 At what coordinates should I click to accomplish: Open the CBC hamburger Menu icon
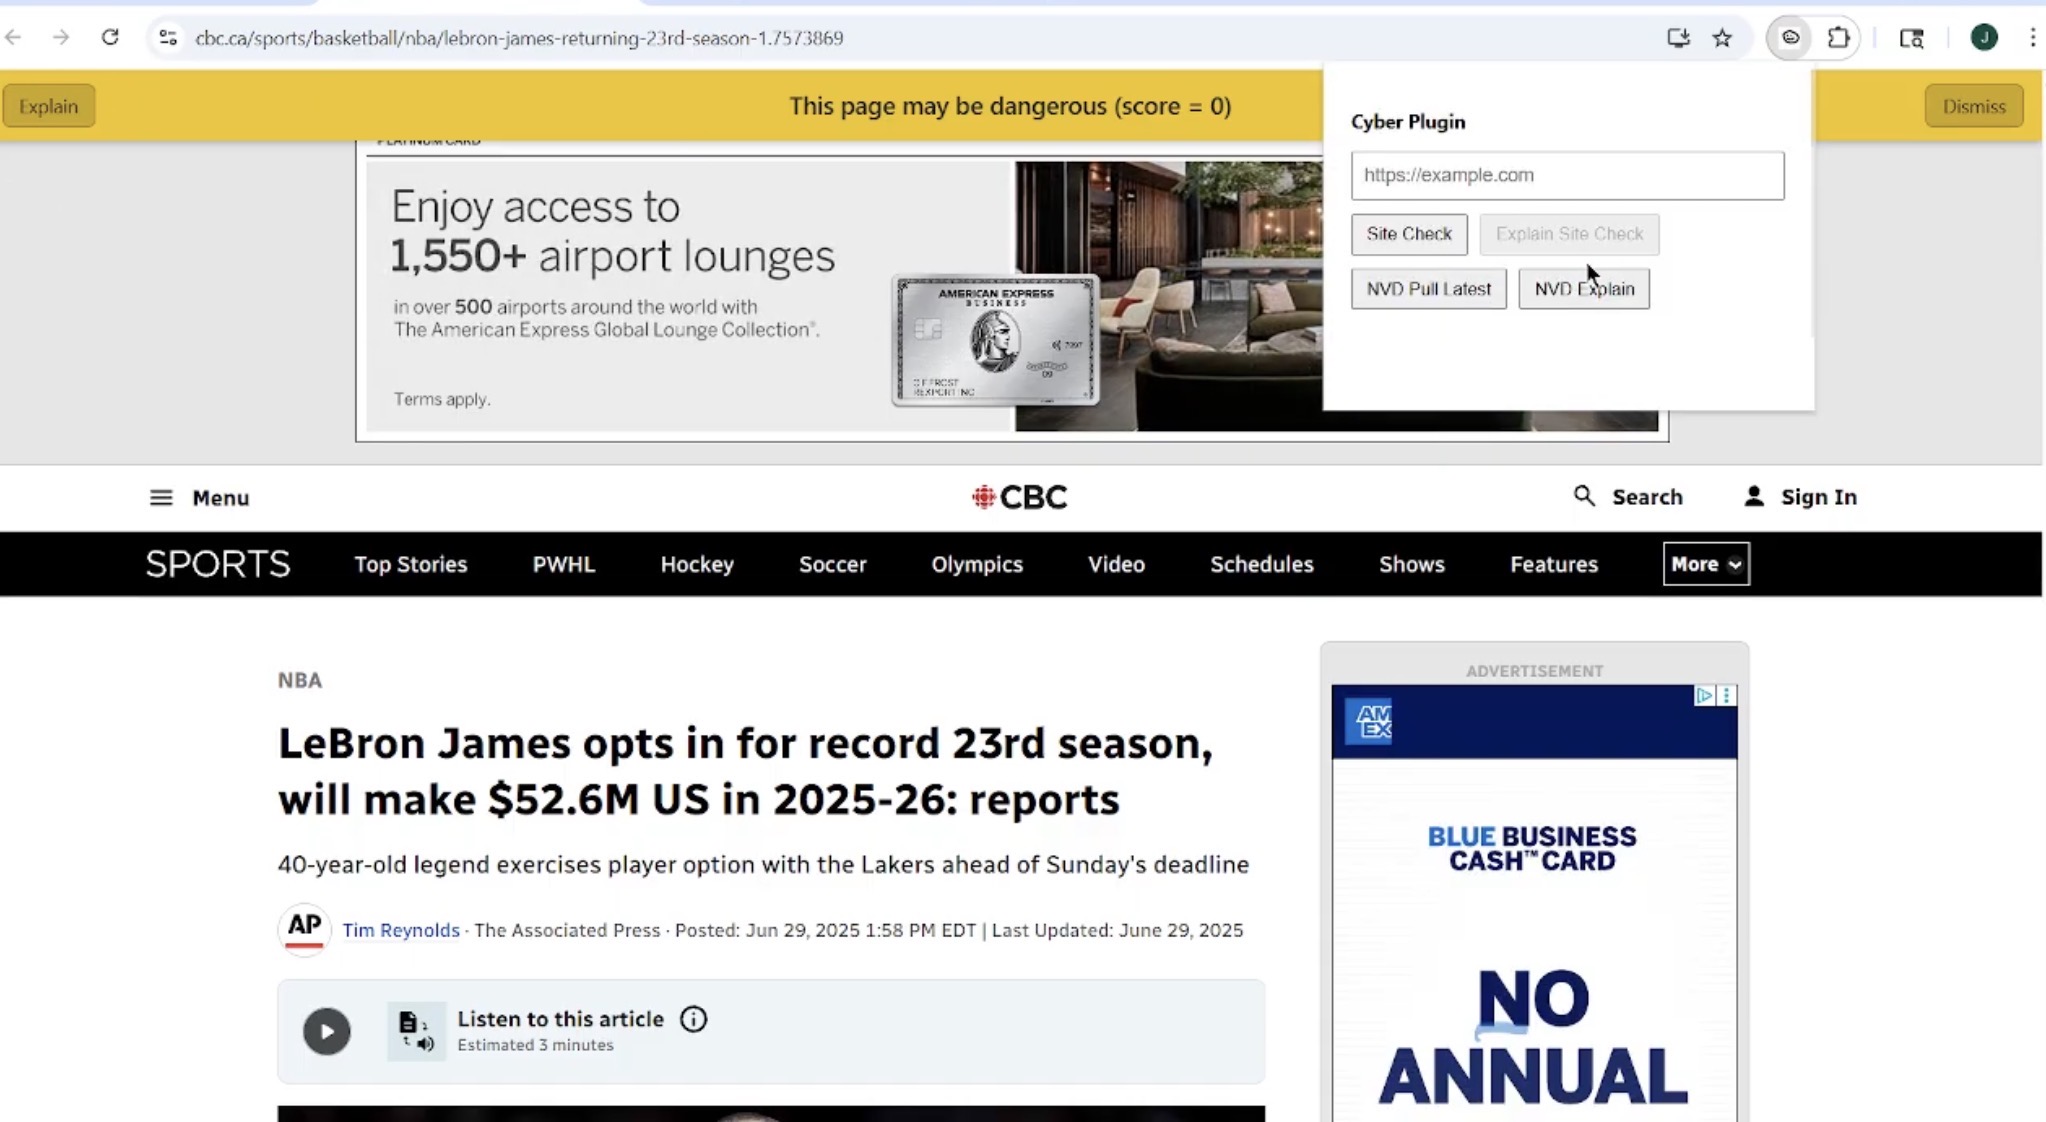161,498
